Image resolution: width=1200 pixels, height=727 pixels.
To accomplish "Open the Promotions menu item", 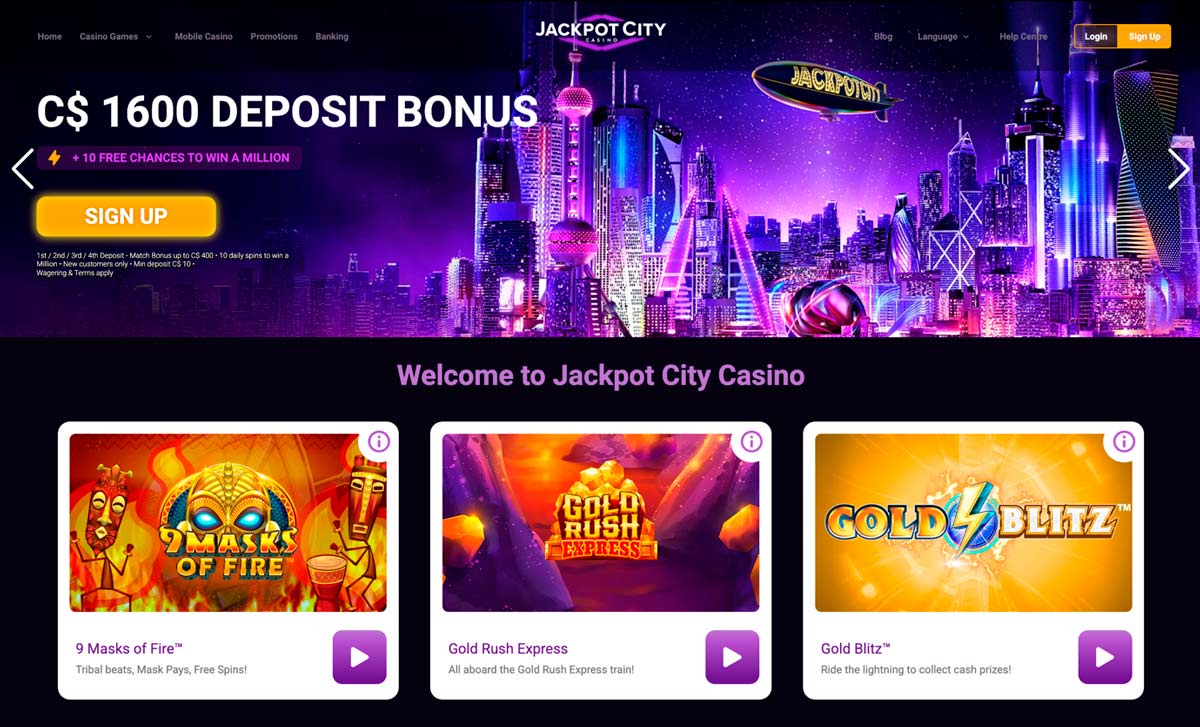I will point(274,37).
